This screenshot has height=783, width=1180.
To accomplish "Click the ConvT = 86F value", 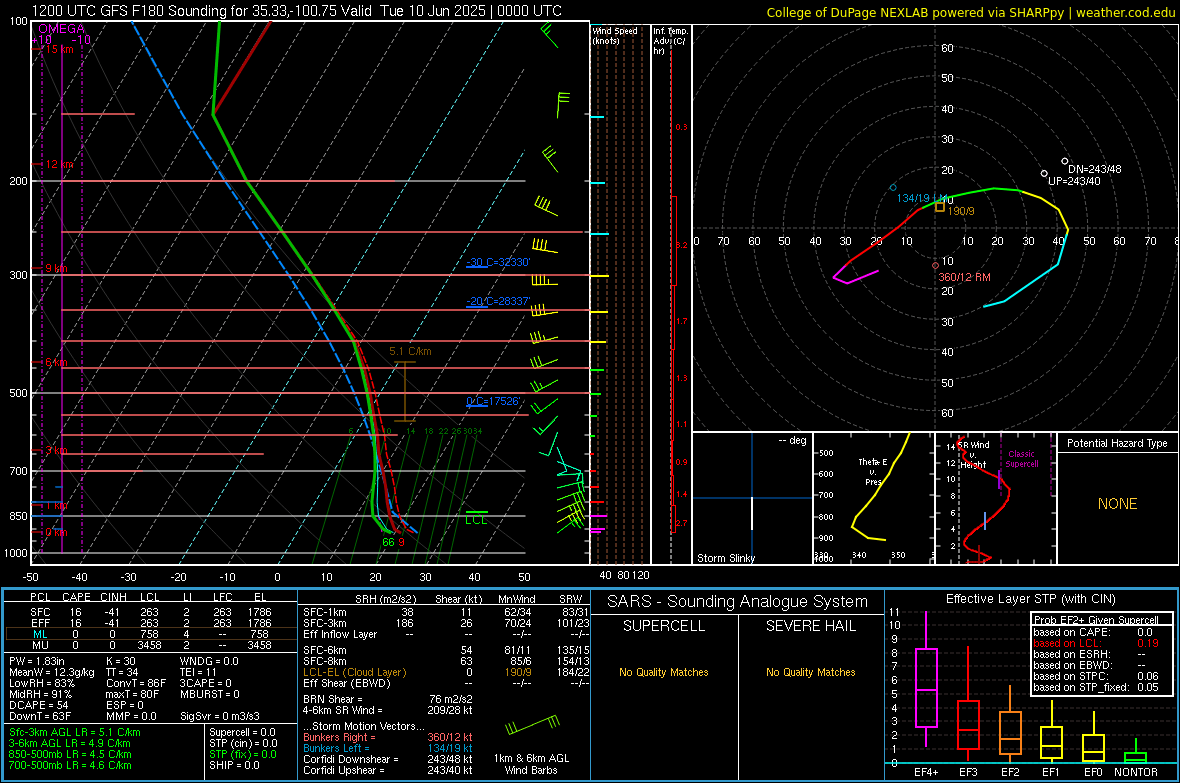I will click(136, 683).
